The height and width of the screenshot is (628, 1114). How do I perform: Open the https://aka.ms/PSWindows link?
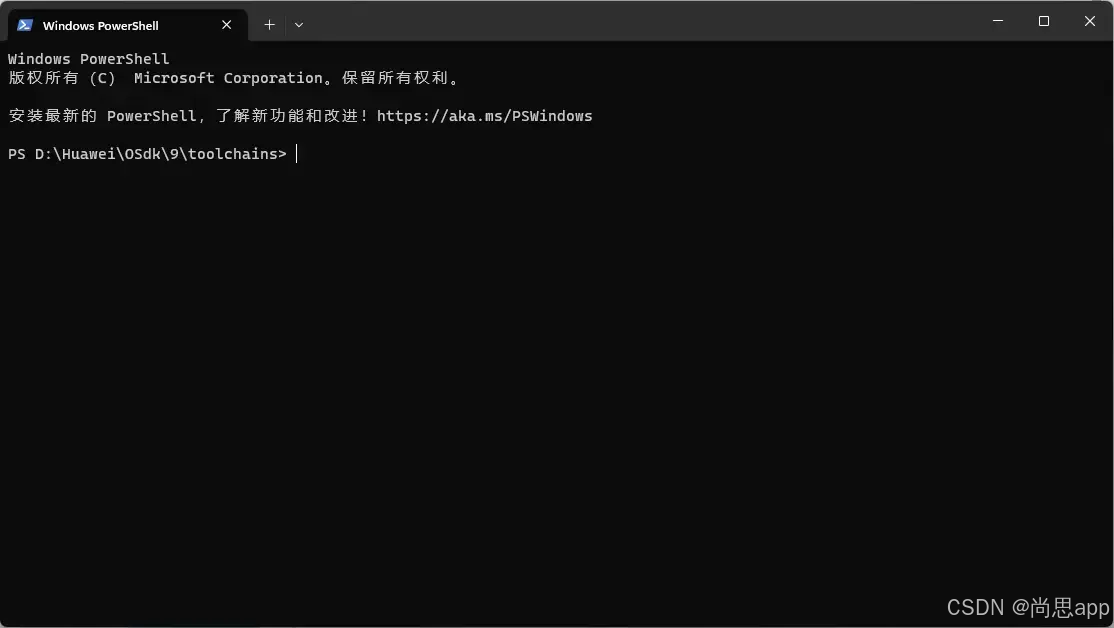coord(484,116)
